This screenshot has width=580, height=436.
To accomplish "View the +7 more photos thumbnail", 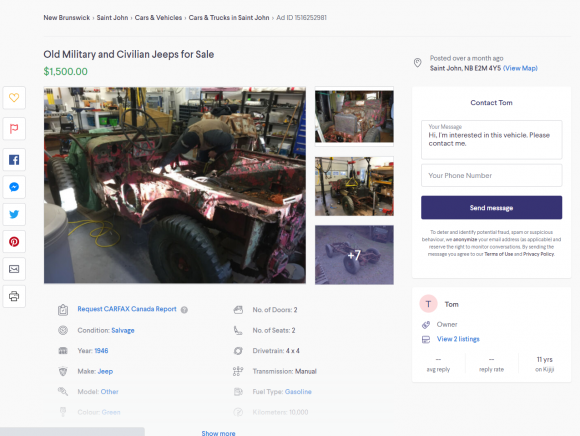I will pos(354,255).
